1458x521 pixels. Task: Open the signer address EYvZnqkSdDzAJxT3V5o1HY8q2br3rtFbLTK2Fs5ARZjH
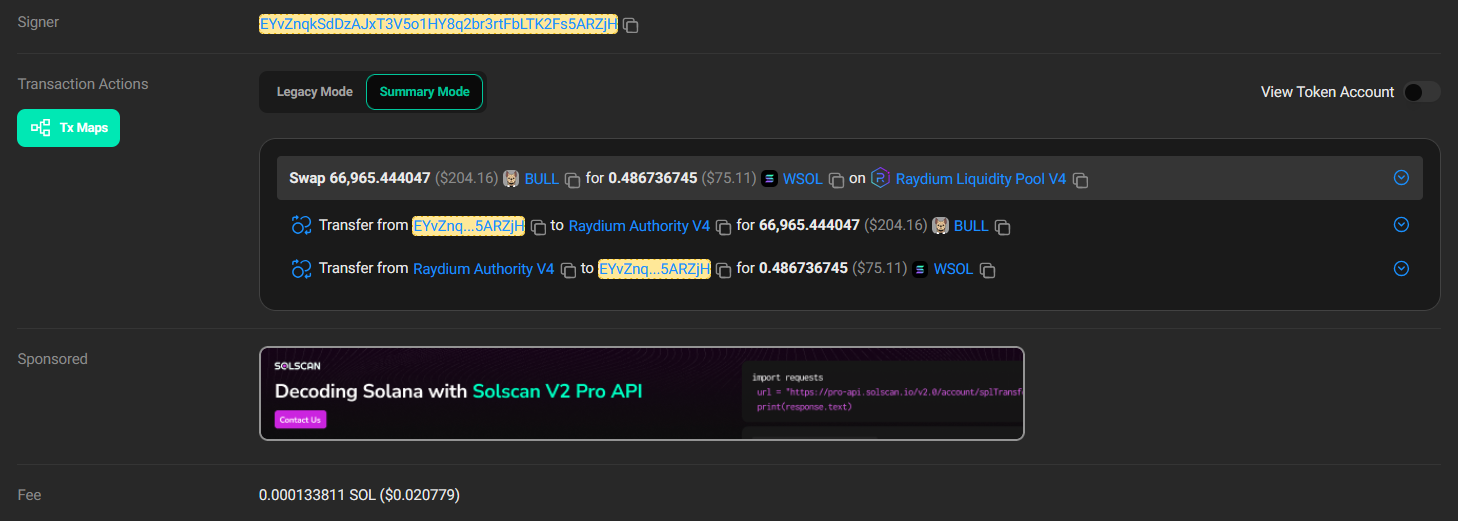[438, 24]
